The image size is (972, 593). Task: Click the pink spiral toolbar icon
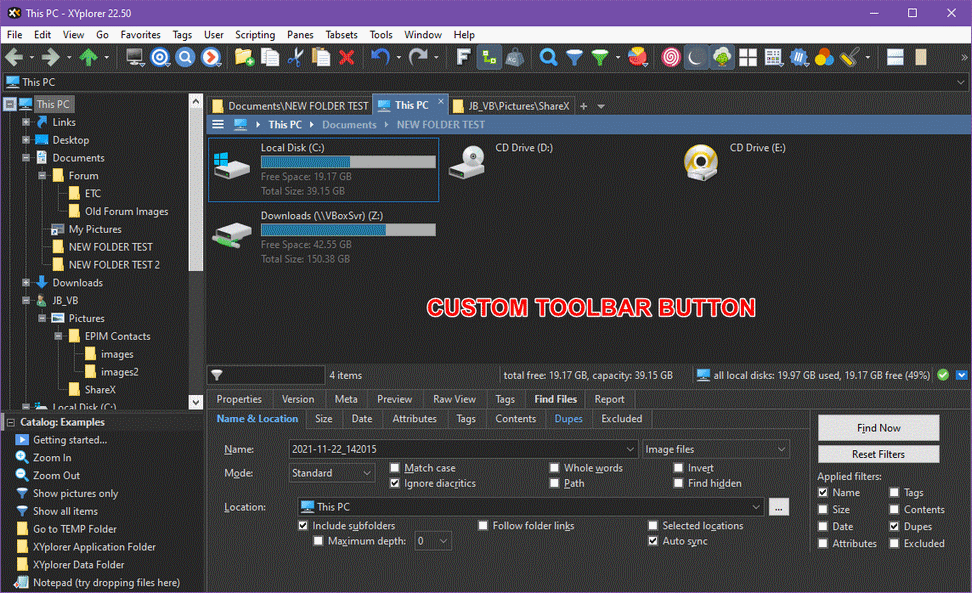(671, 58)
